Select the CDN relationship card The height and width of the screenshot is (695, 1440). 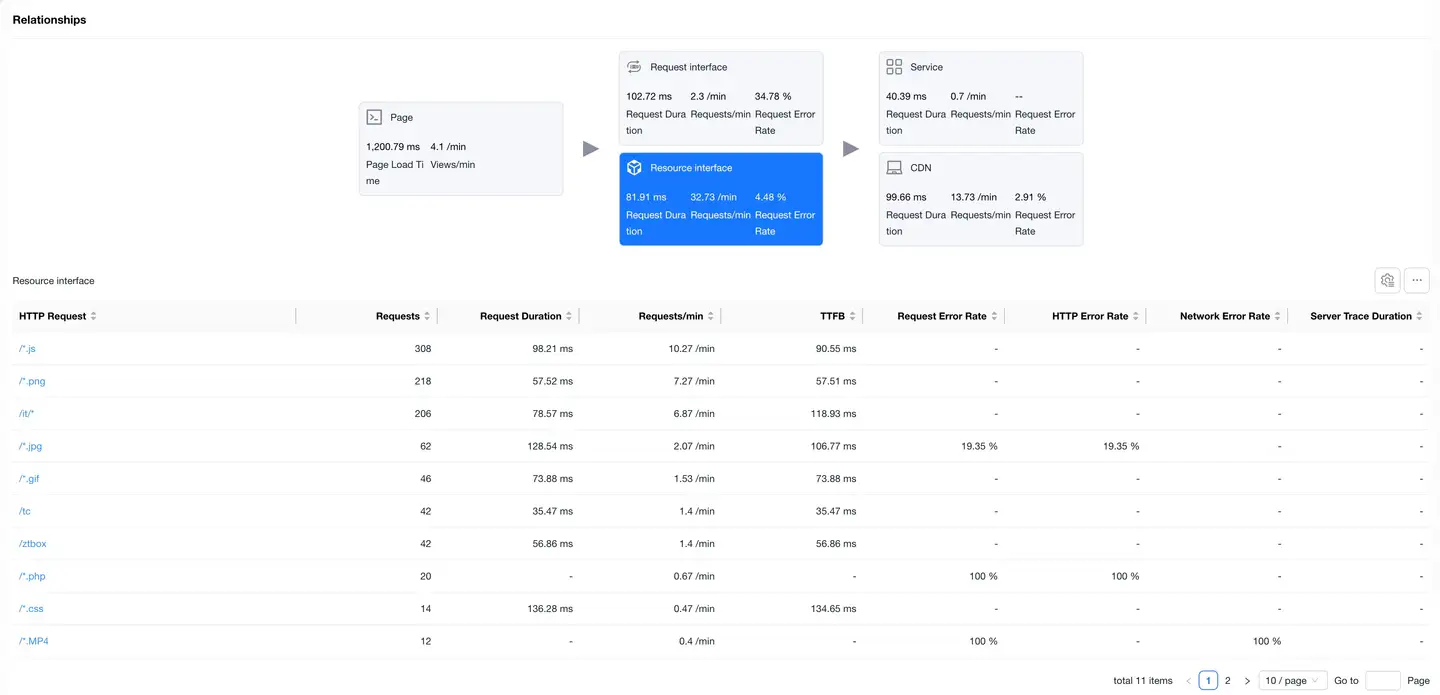click(980, 198)
